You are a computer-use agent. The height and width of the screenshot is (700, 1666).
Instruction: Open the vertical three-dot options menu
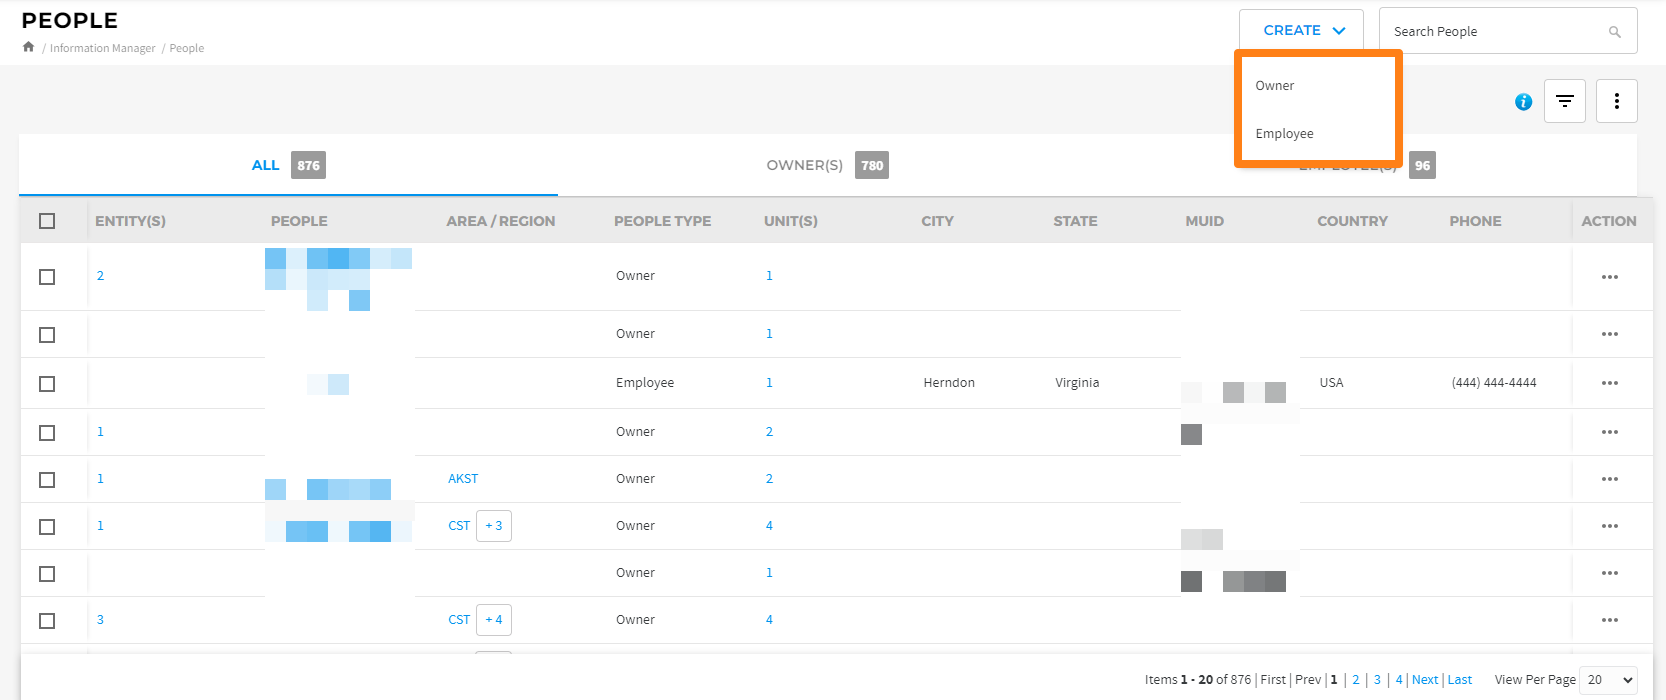pyautogui.click(x=1617, y=101)
